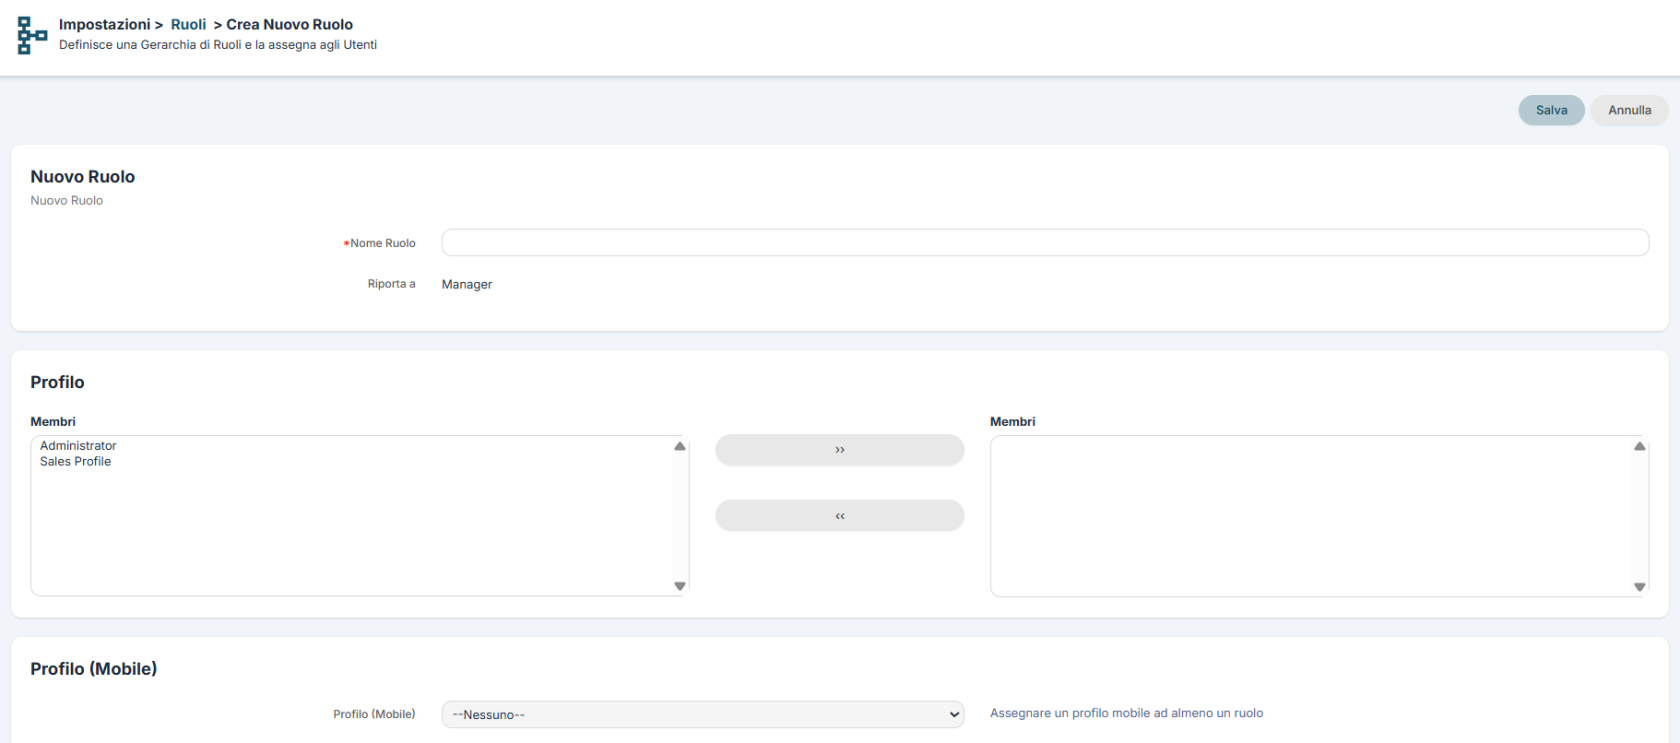Open the Ruoli breadcrumb link

point(188,24)
